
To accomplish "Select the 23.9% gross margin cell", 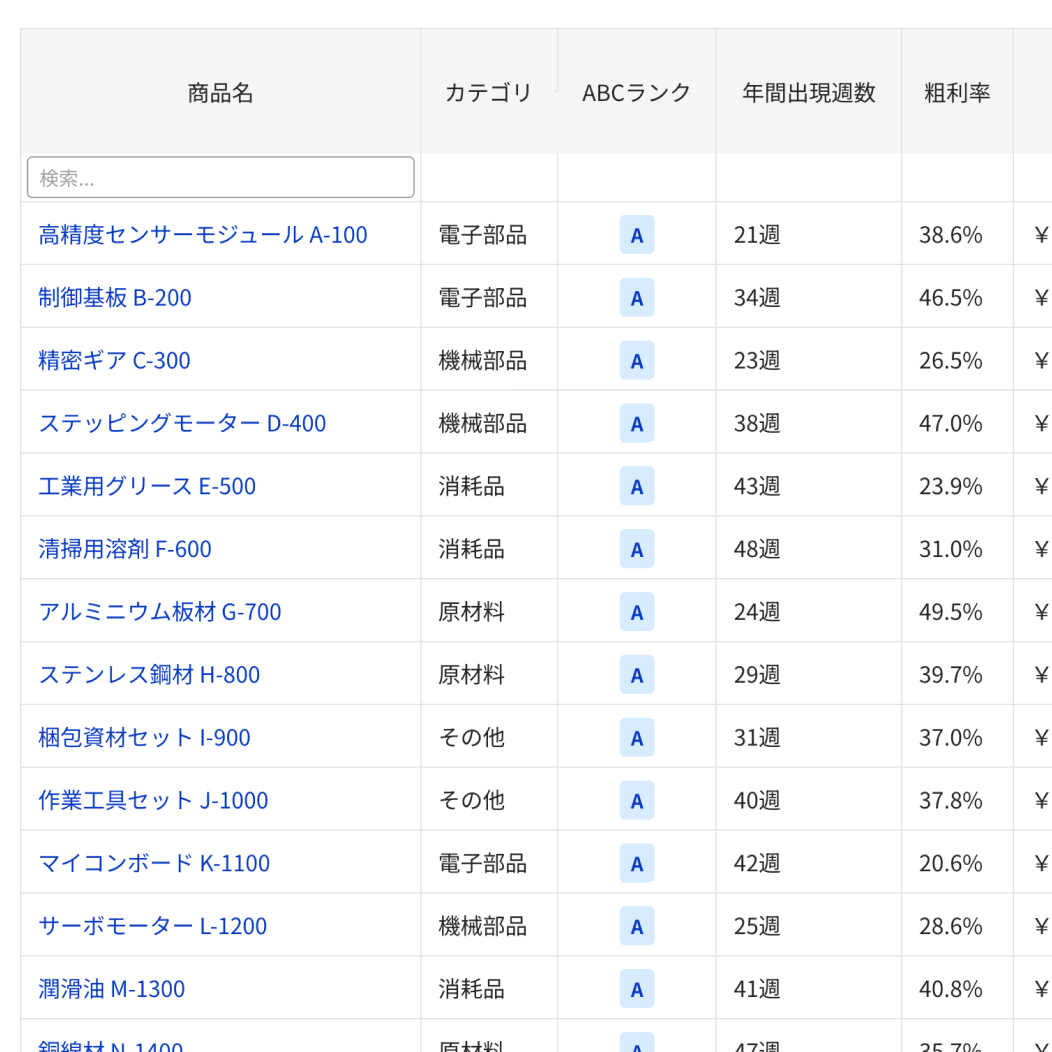I will 957,486.
